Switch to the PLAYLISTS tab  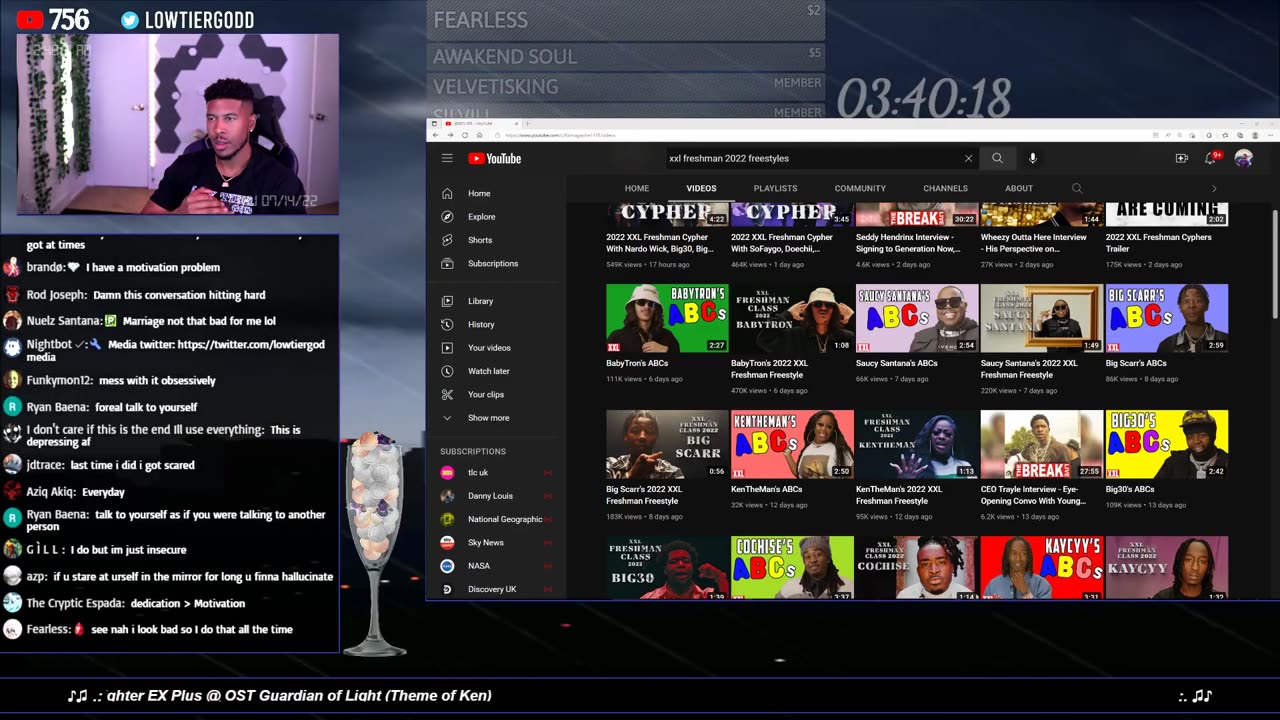click(x=775, y=188)
